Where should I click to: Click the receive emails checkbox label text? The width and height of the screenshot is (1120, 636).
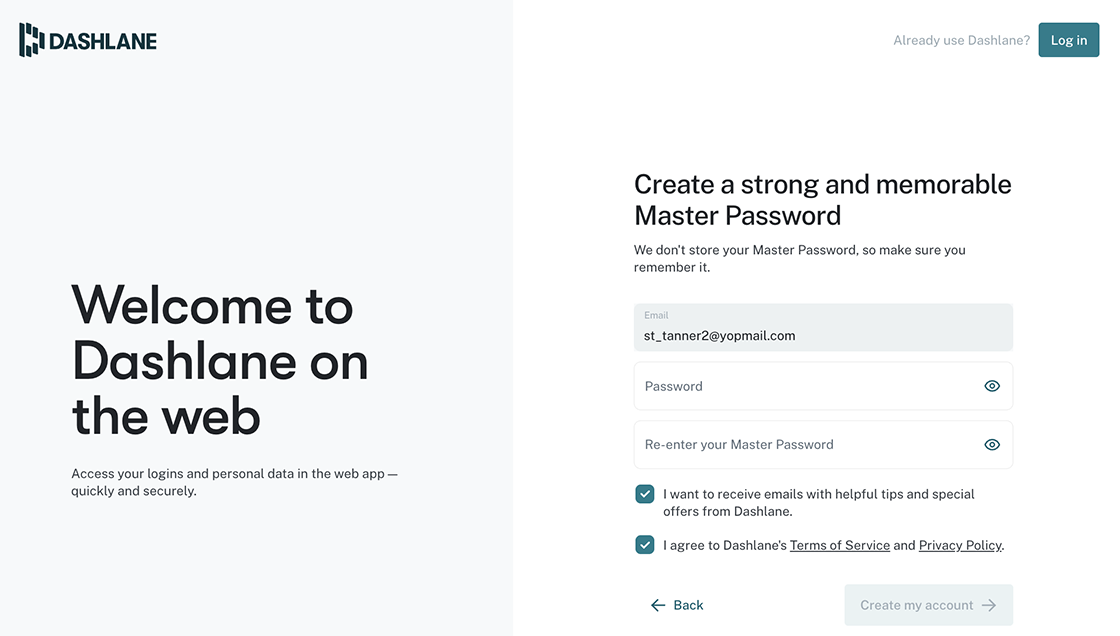[x=819, y=502]
